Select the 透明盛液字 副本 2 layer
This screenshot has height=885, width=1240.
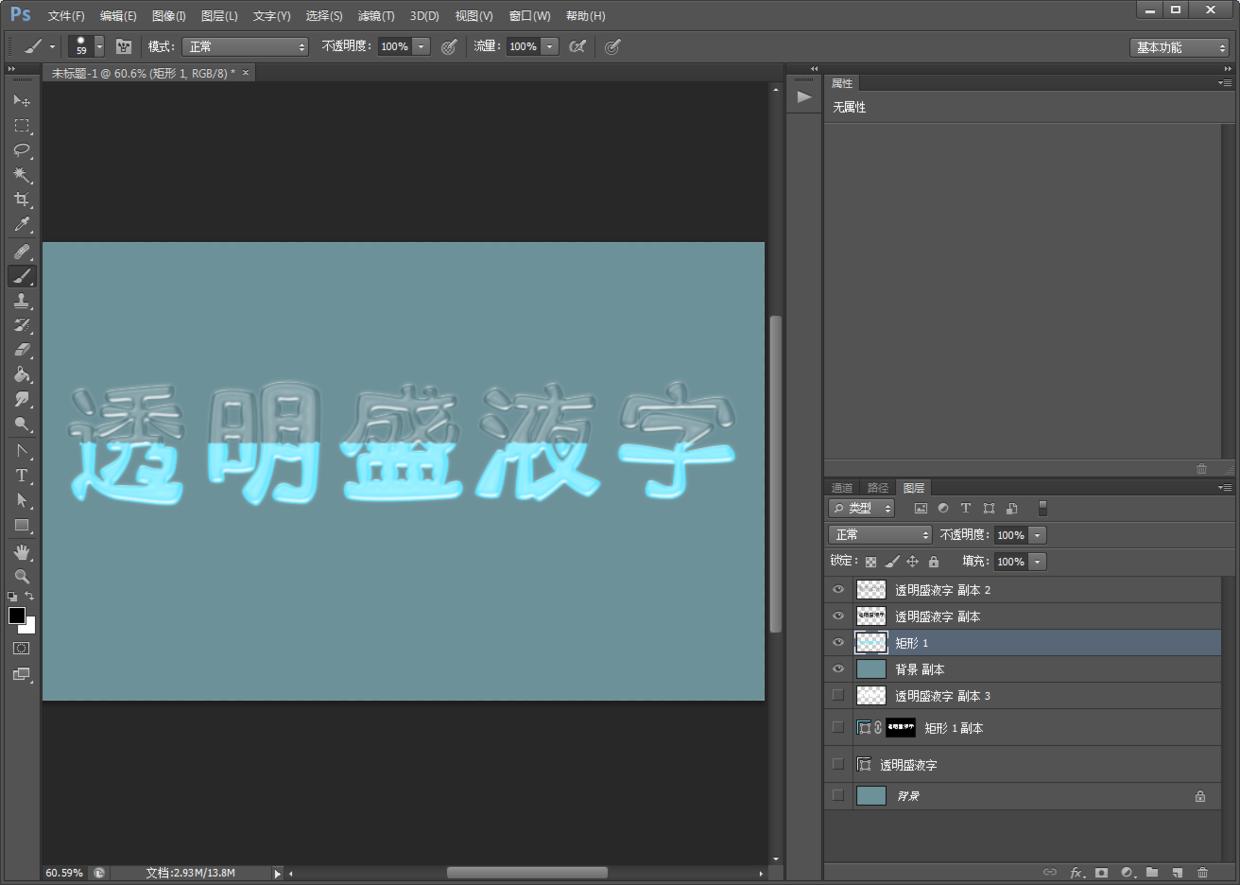point(942,590)
